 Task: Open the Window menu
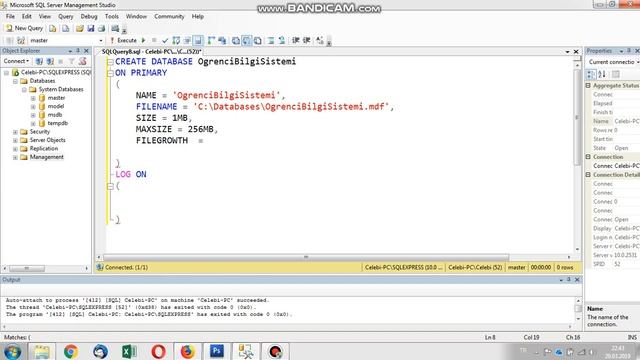136,16
